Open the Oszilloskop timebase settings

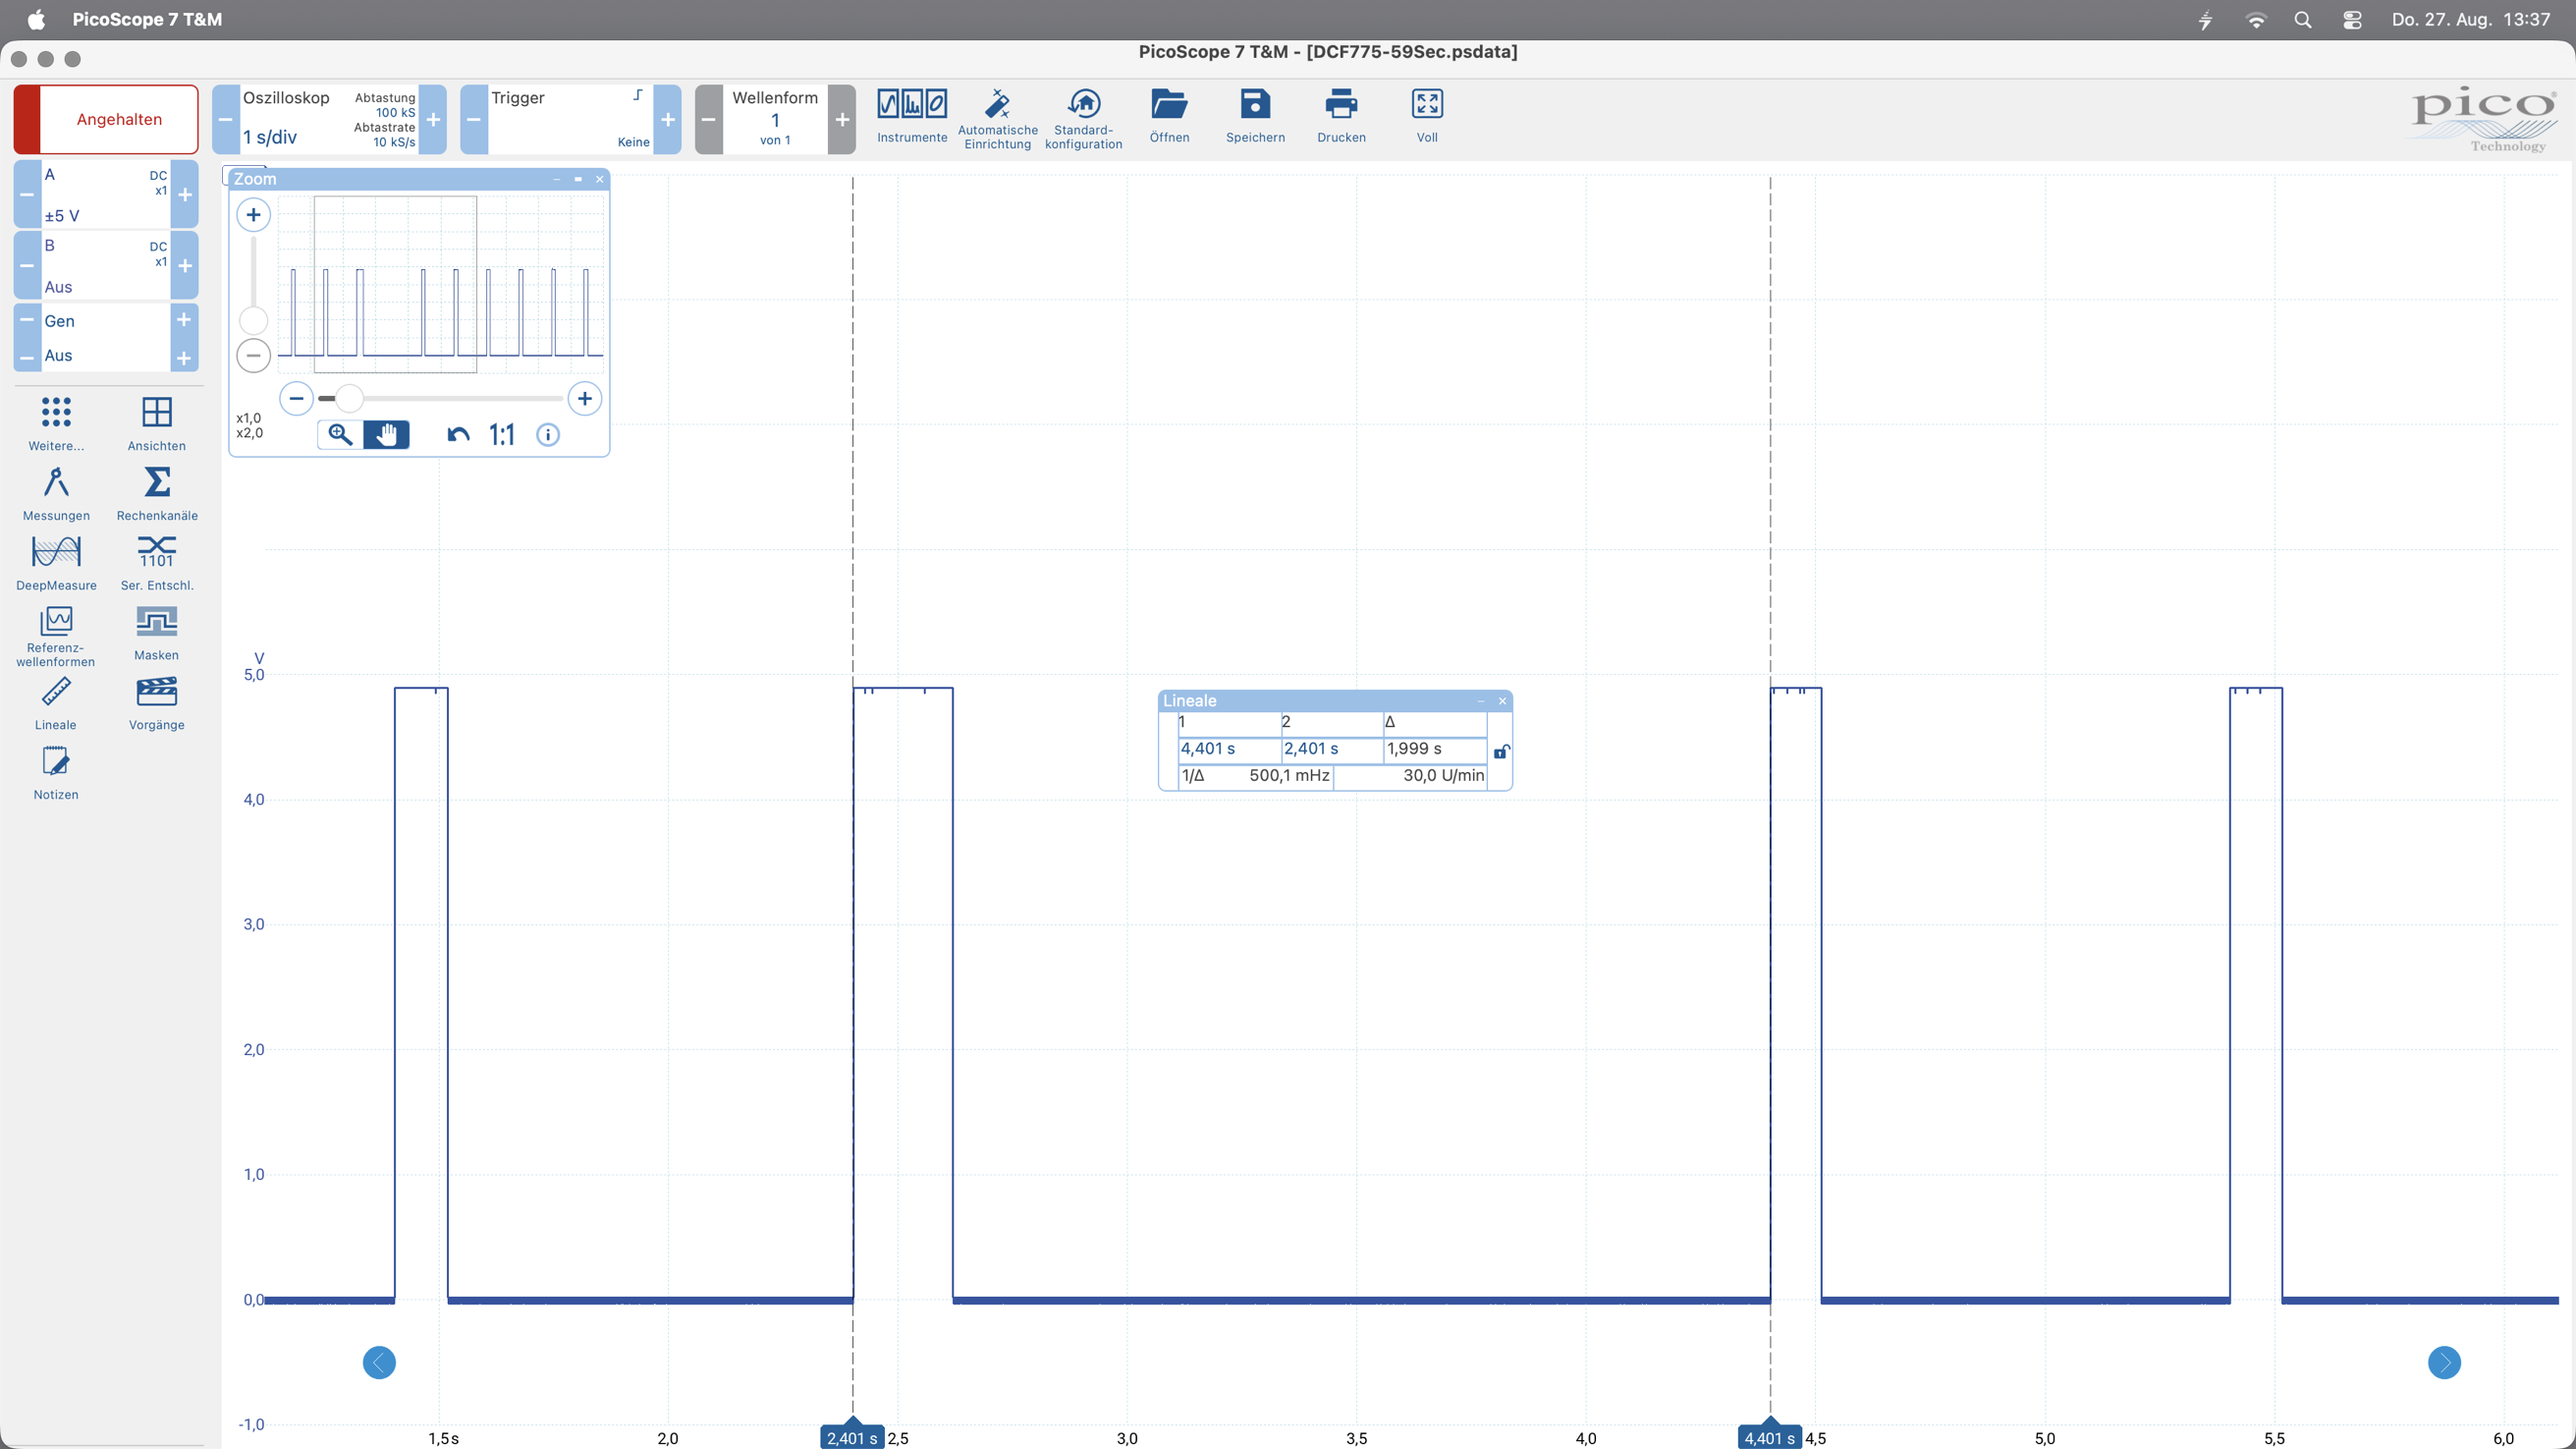[x=329, y=119]
